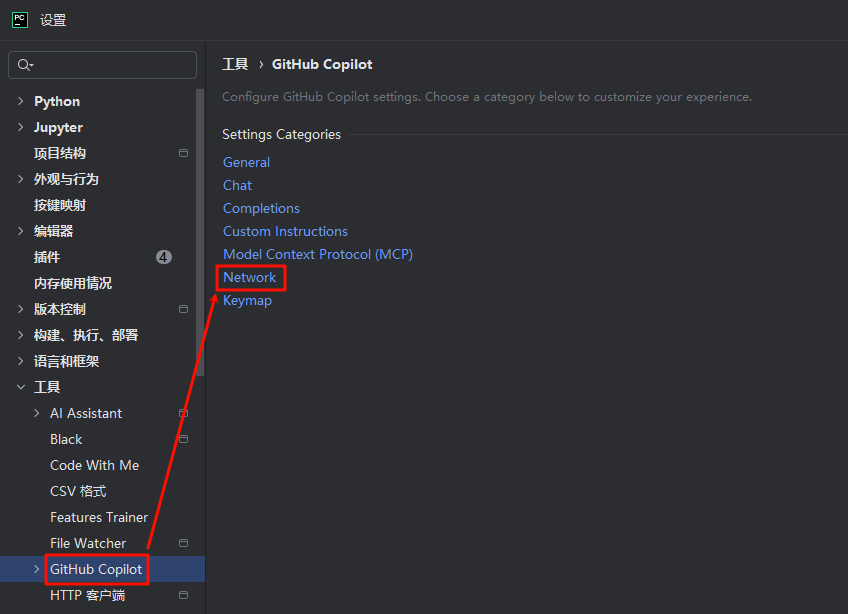This screenshot has height=614, width=848.
Task: Open the 插件 settings page
Action: pyautogui.click(x=47, y=257)
